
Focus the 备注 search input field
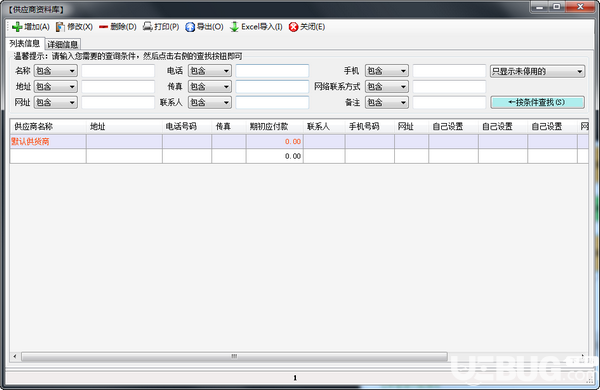pyautogui.click(x=449, y=102)
